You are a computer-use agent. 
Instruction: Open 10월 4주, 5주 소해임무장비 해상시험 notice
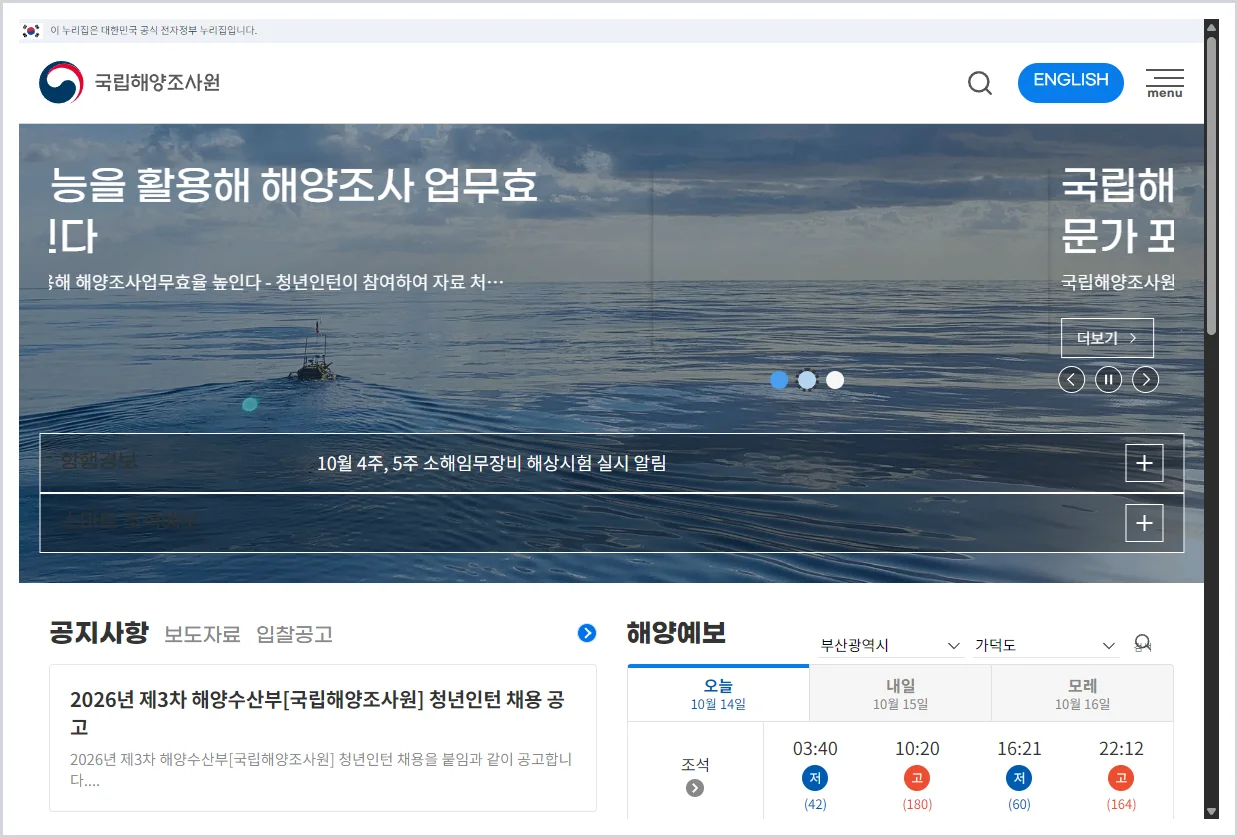tap(491, 463)
